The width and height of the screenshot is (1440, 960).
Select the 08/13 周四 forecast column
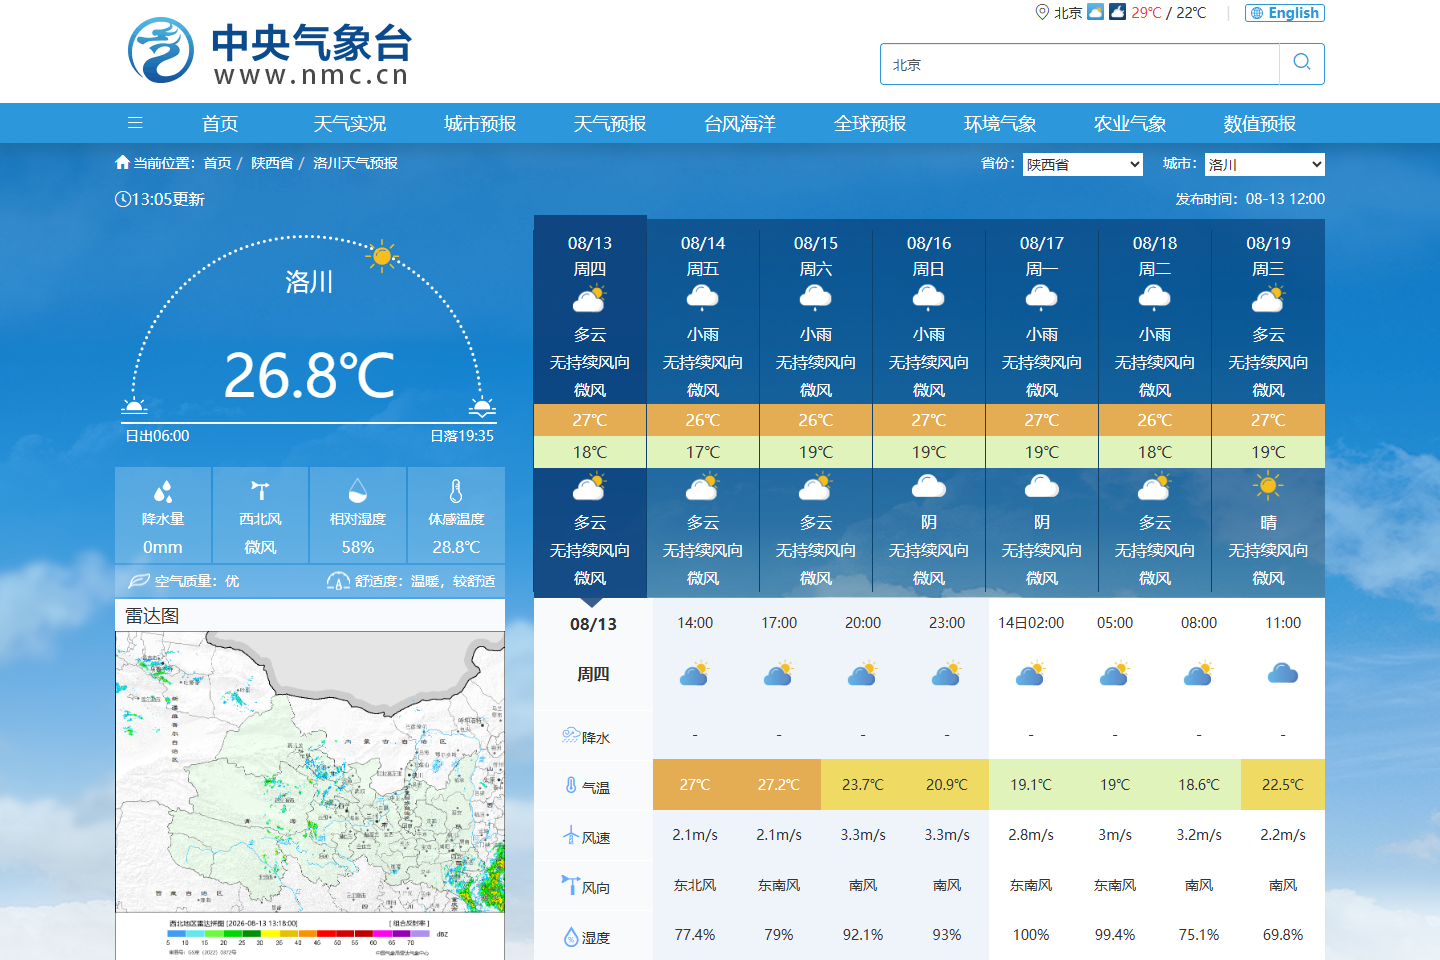(x=590, y=407)
